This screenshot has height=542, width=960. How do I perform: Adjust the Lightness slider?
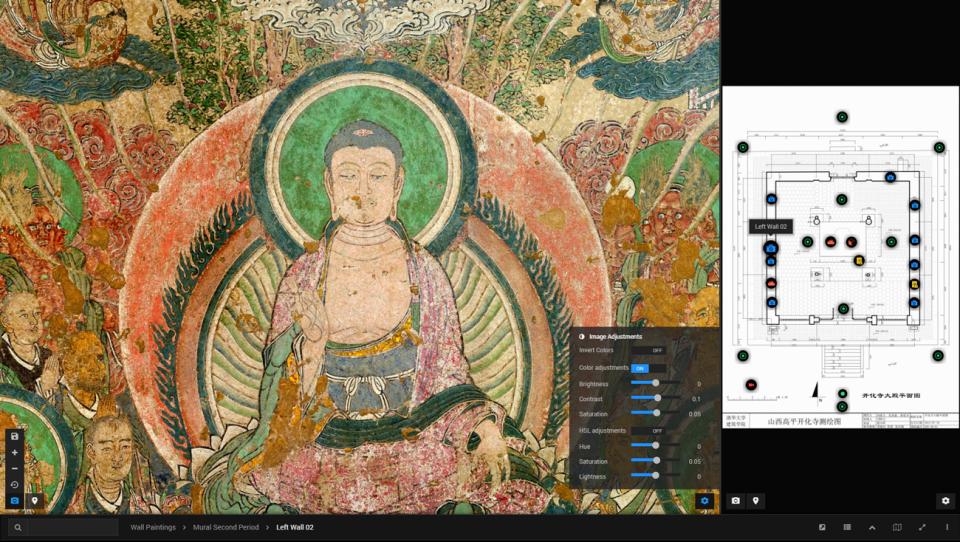point(655,475)
